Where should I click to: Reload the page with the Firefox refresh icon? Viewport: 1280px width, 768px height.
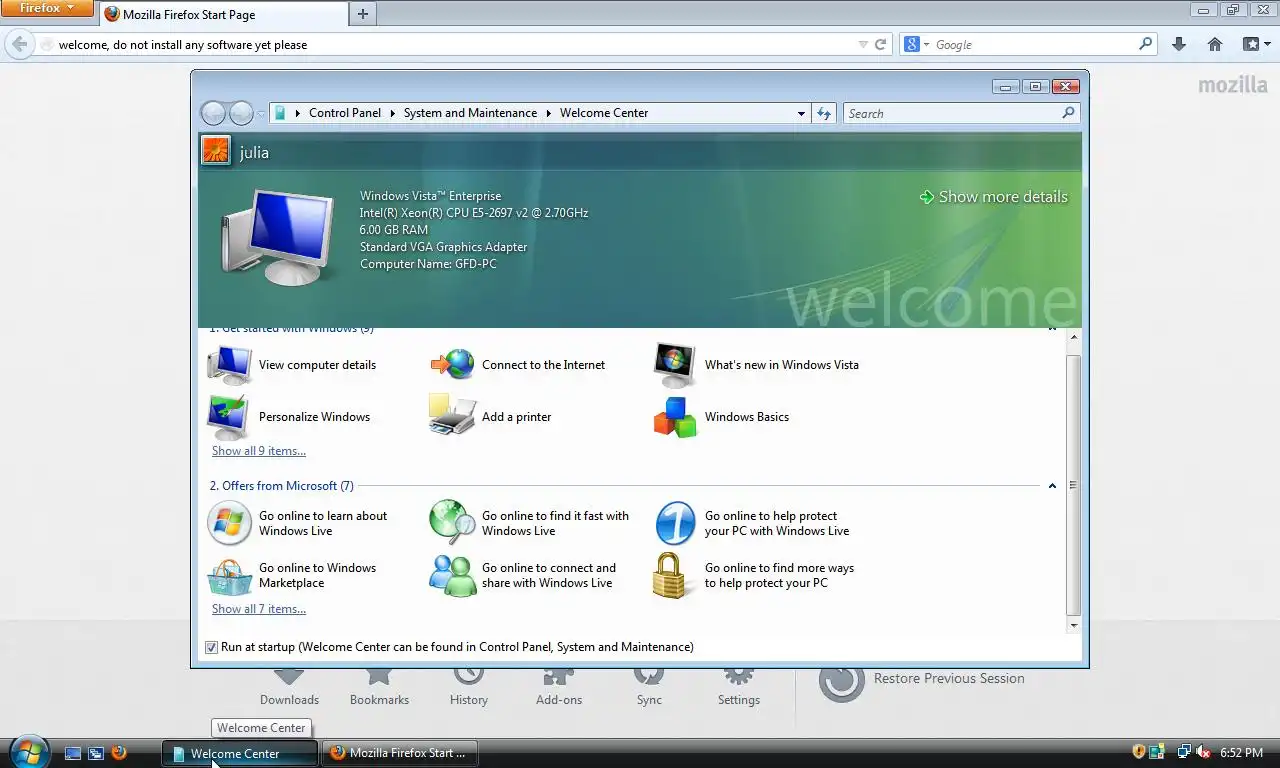tap(881, 44)
